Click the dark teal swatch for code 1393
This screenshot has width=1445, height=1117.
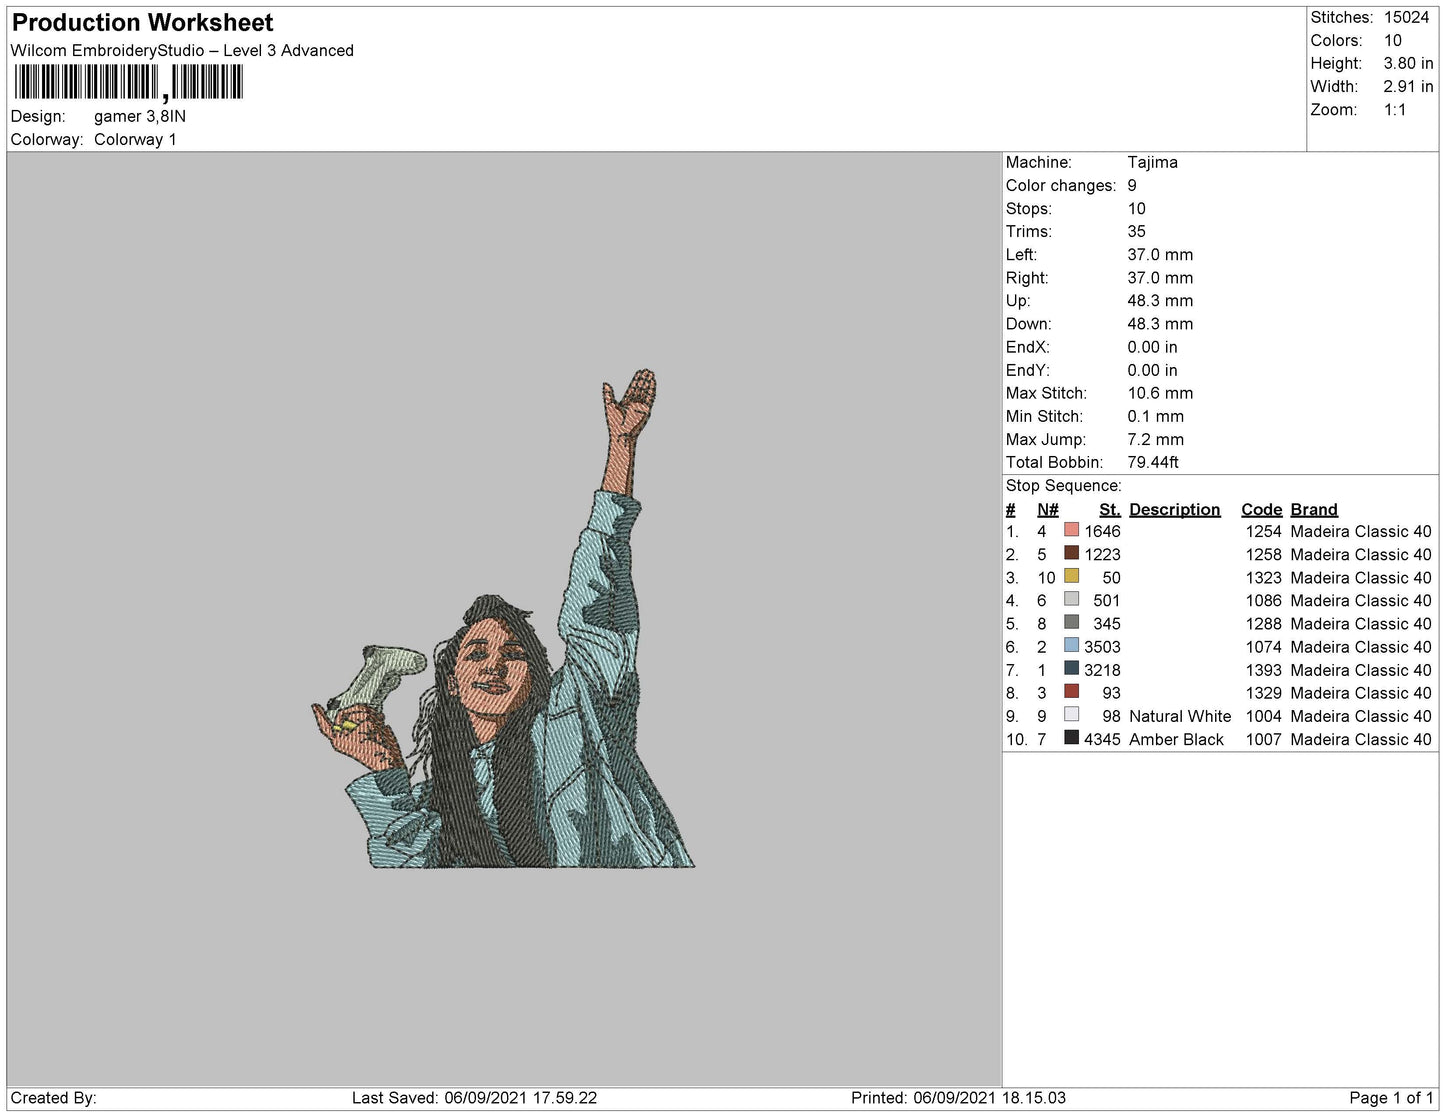point(1071,668)
